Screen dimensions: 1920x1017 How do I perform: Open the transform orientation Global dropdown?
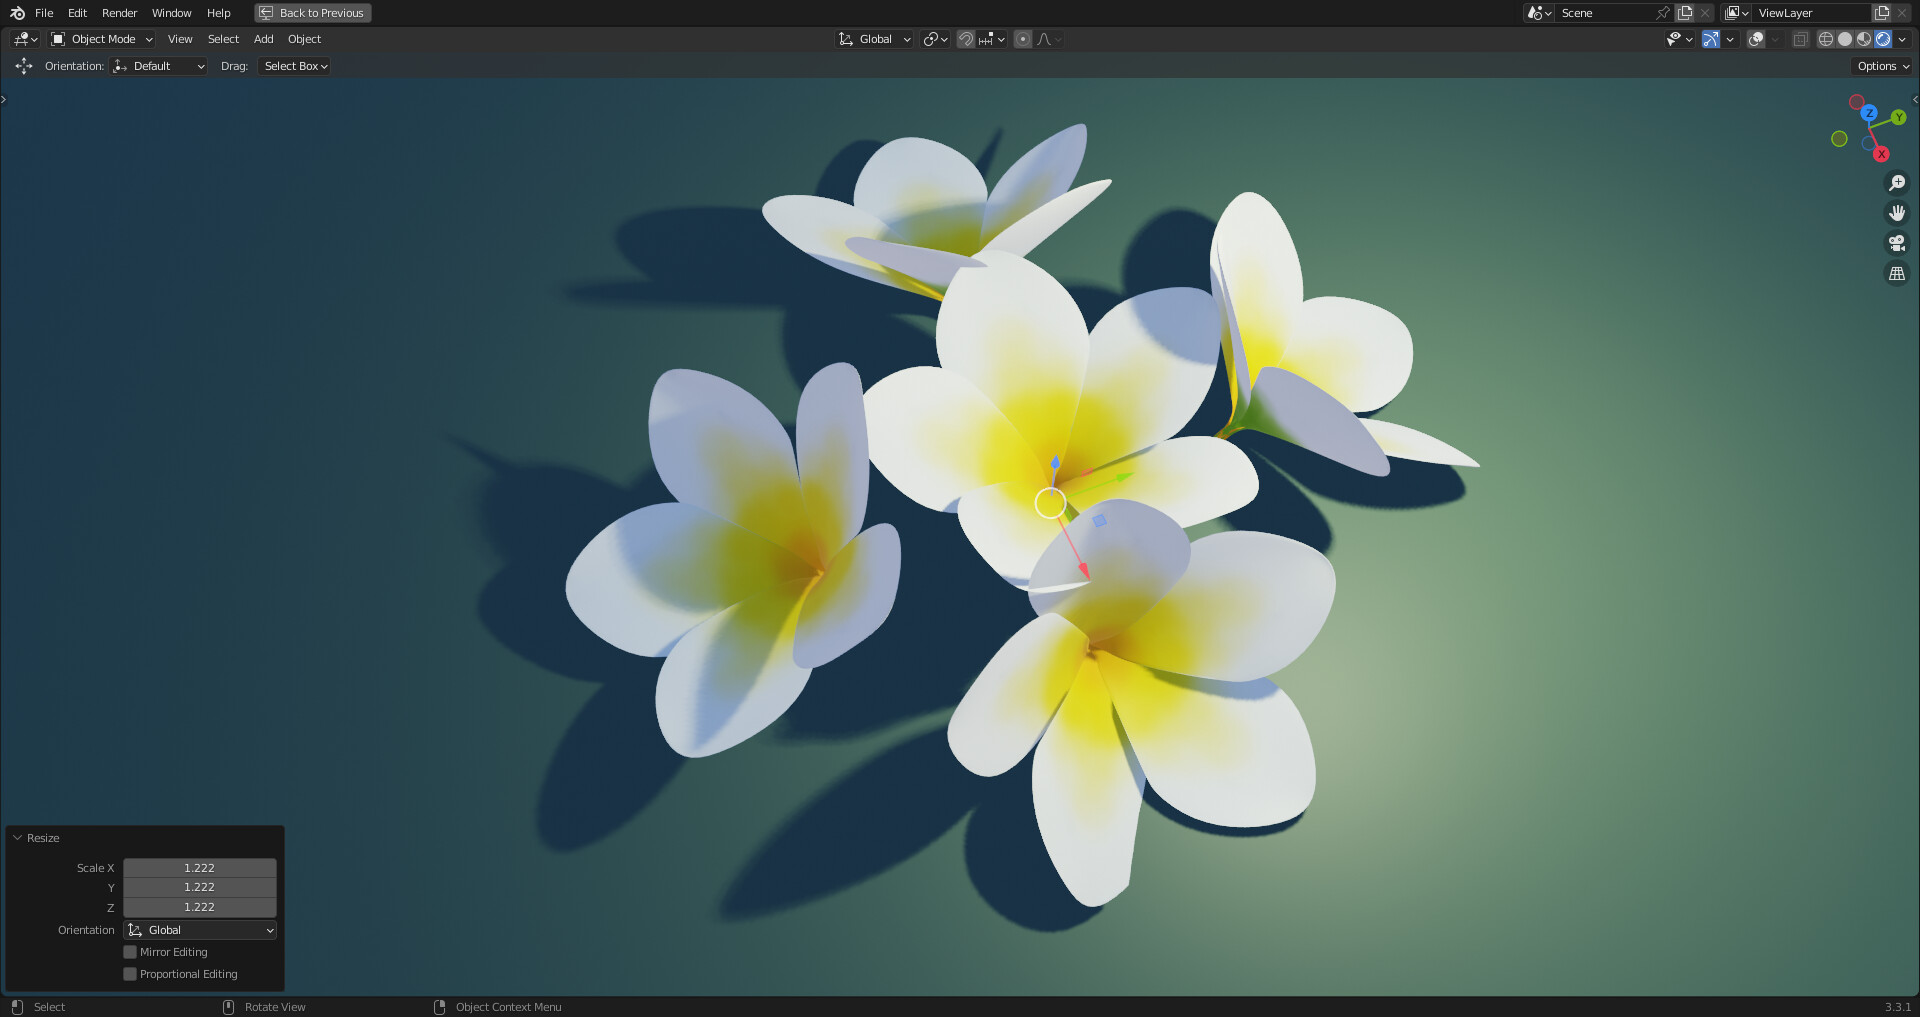(x=872, y=39)
